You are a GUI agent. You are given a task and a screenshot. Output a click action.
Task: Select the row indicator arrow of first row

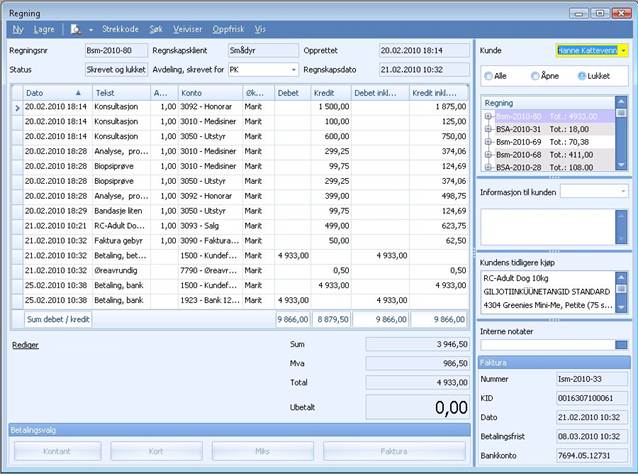click(17, 108)
